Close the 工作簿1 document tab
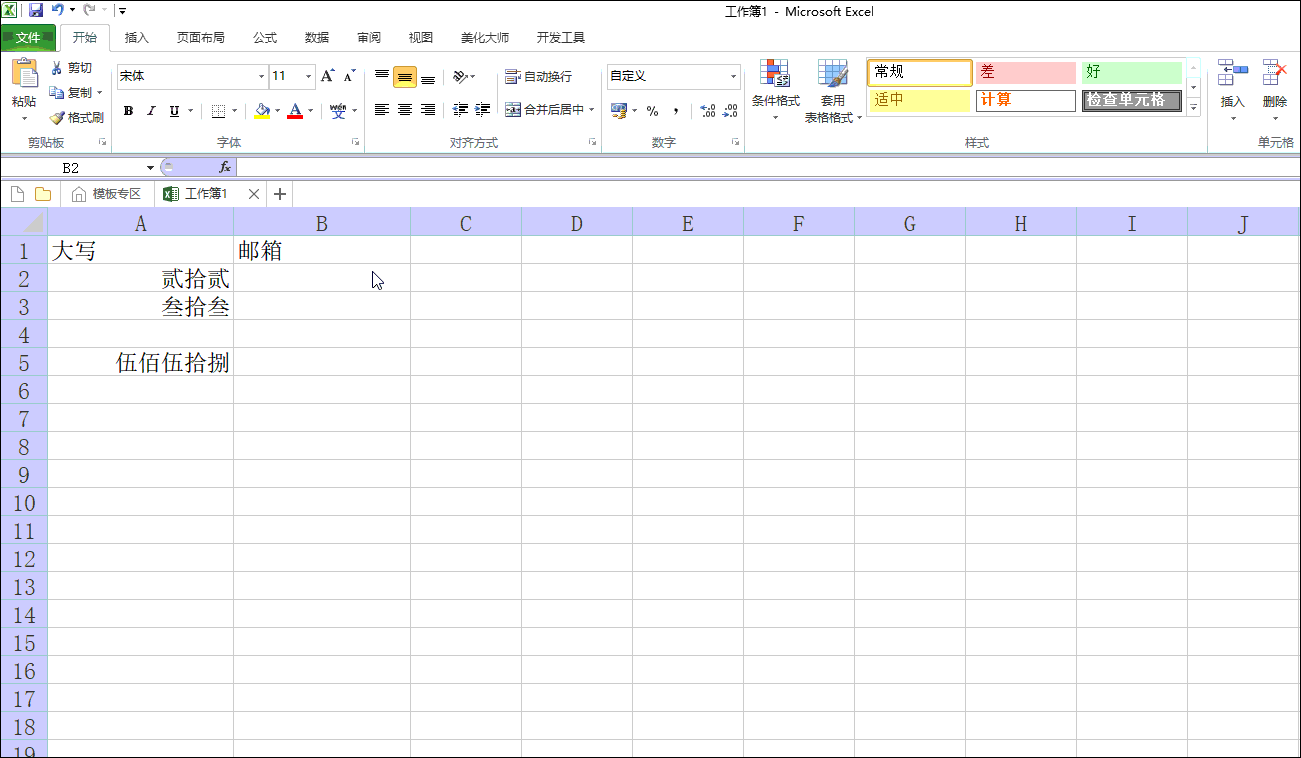This screenshot has height=758, width=1301. pyautogui.click(x=254, y=194)
